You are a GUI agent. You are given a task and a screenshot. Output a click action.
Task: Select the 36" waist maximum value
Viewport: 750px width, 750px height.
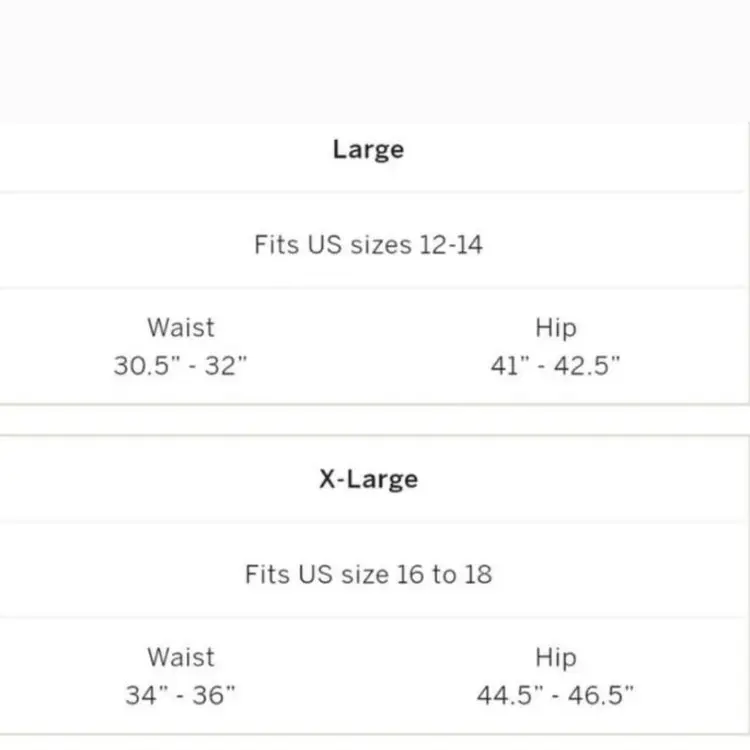tap(215, 696)
